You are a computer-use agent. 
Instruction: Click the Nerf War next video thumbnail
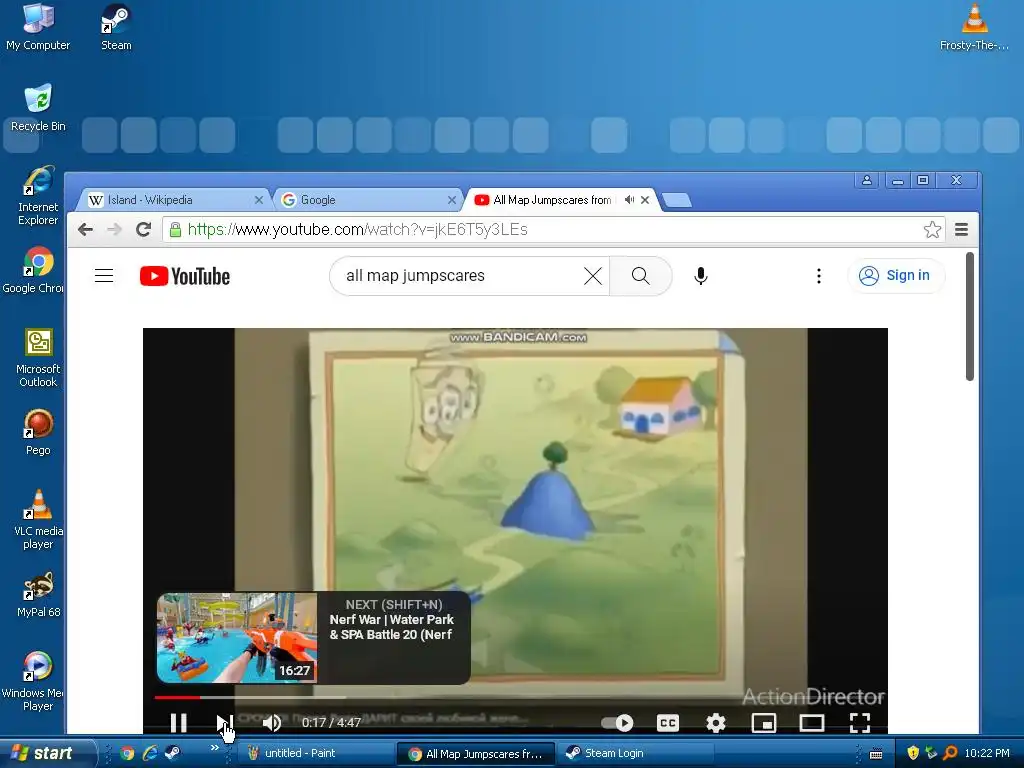pos(237,638)
